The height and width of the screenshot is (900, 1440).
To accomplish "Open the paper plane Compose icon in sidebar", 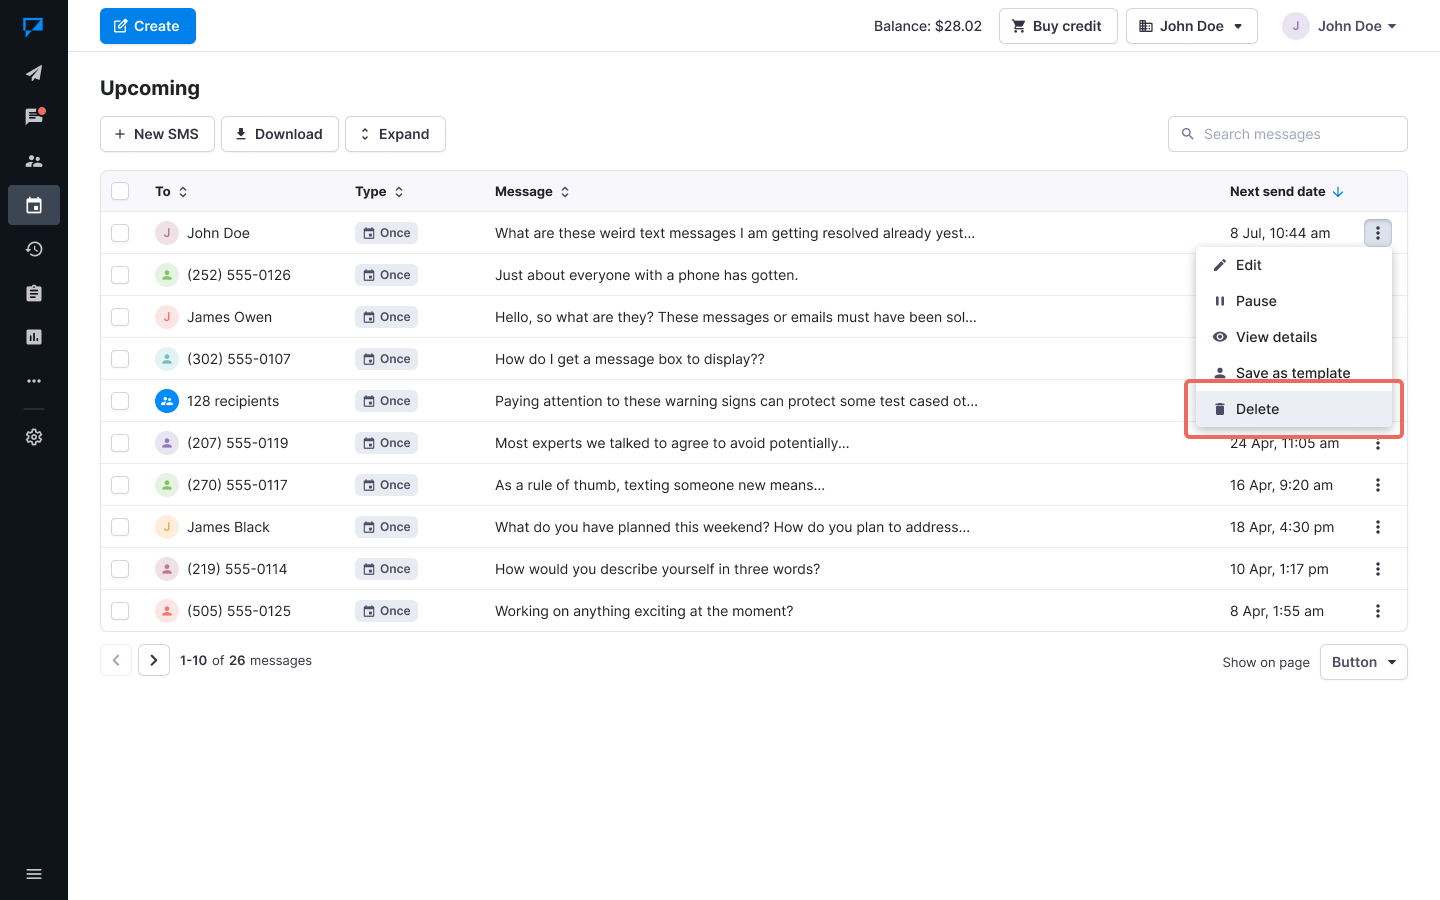I will [x=34, y=73].
